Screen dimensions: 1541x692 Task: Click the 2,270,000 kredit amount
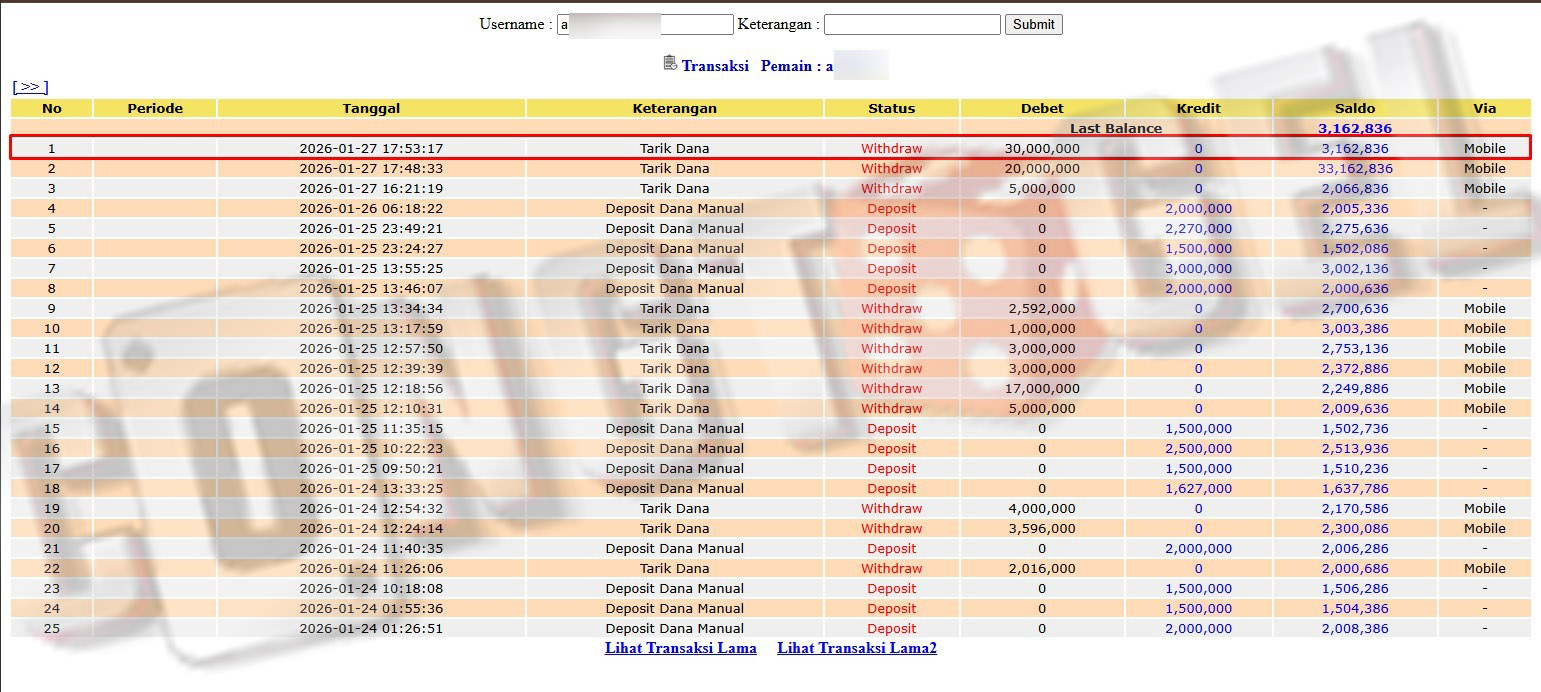point(1198,228)
